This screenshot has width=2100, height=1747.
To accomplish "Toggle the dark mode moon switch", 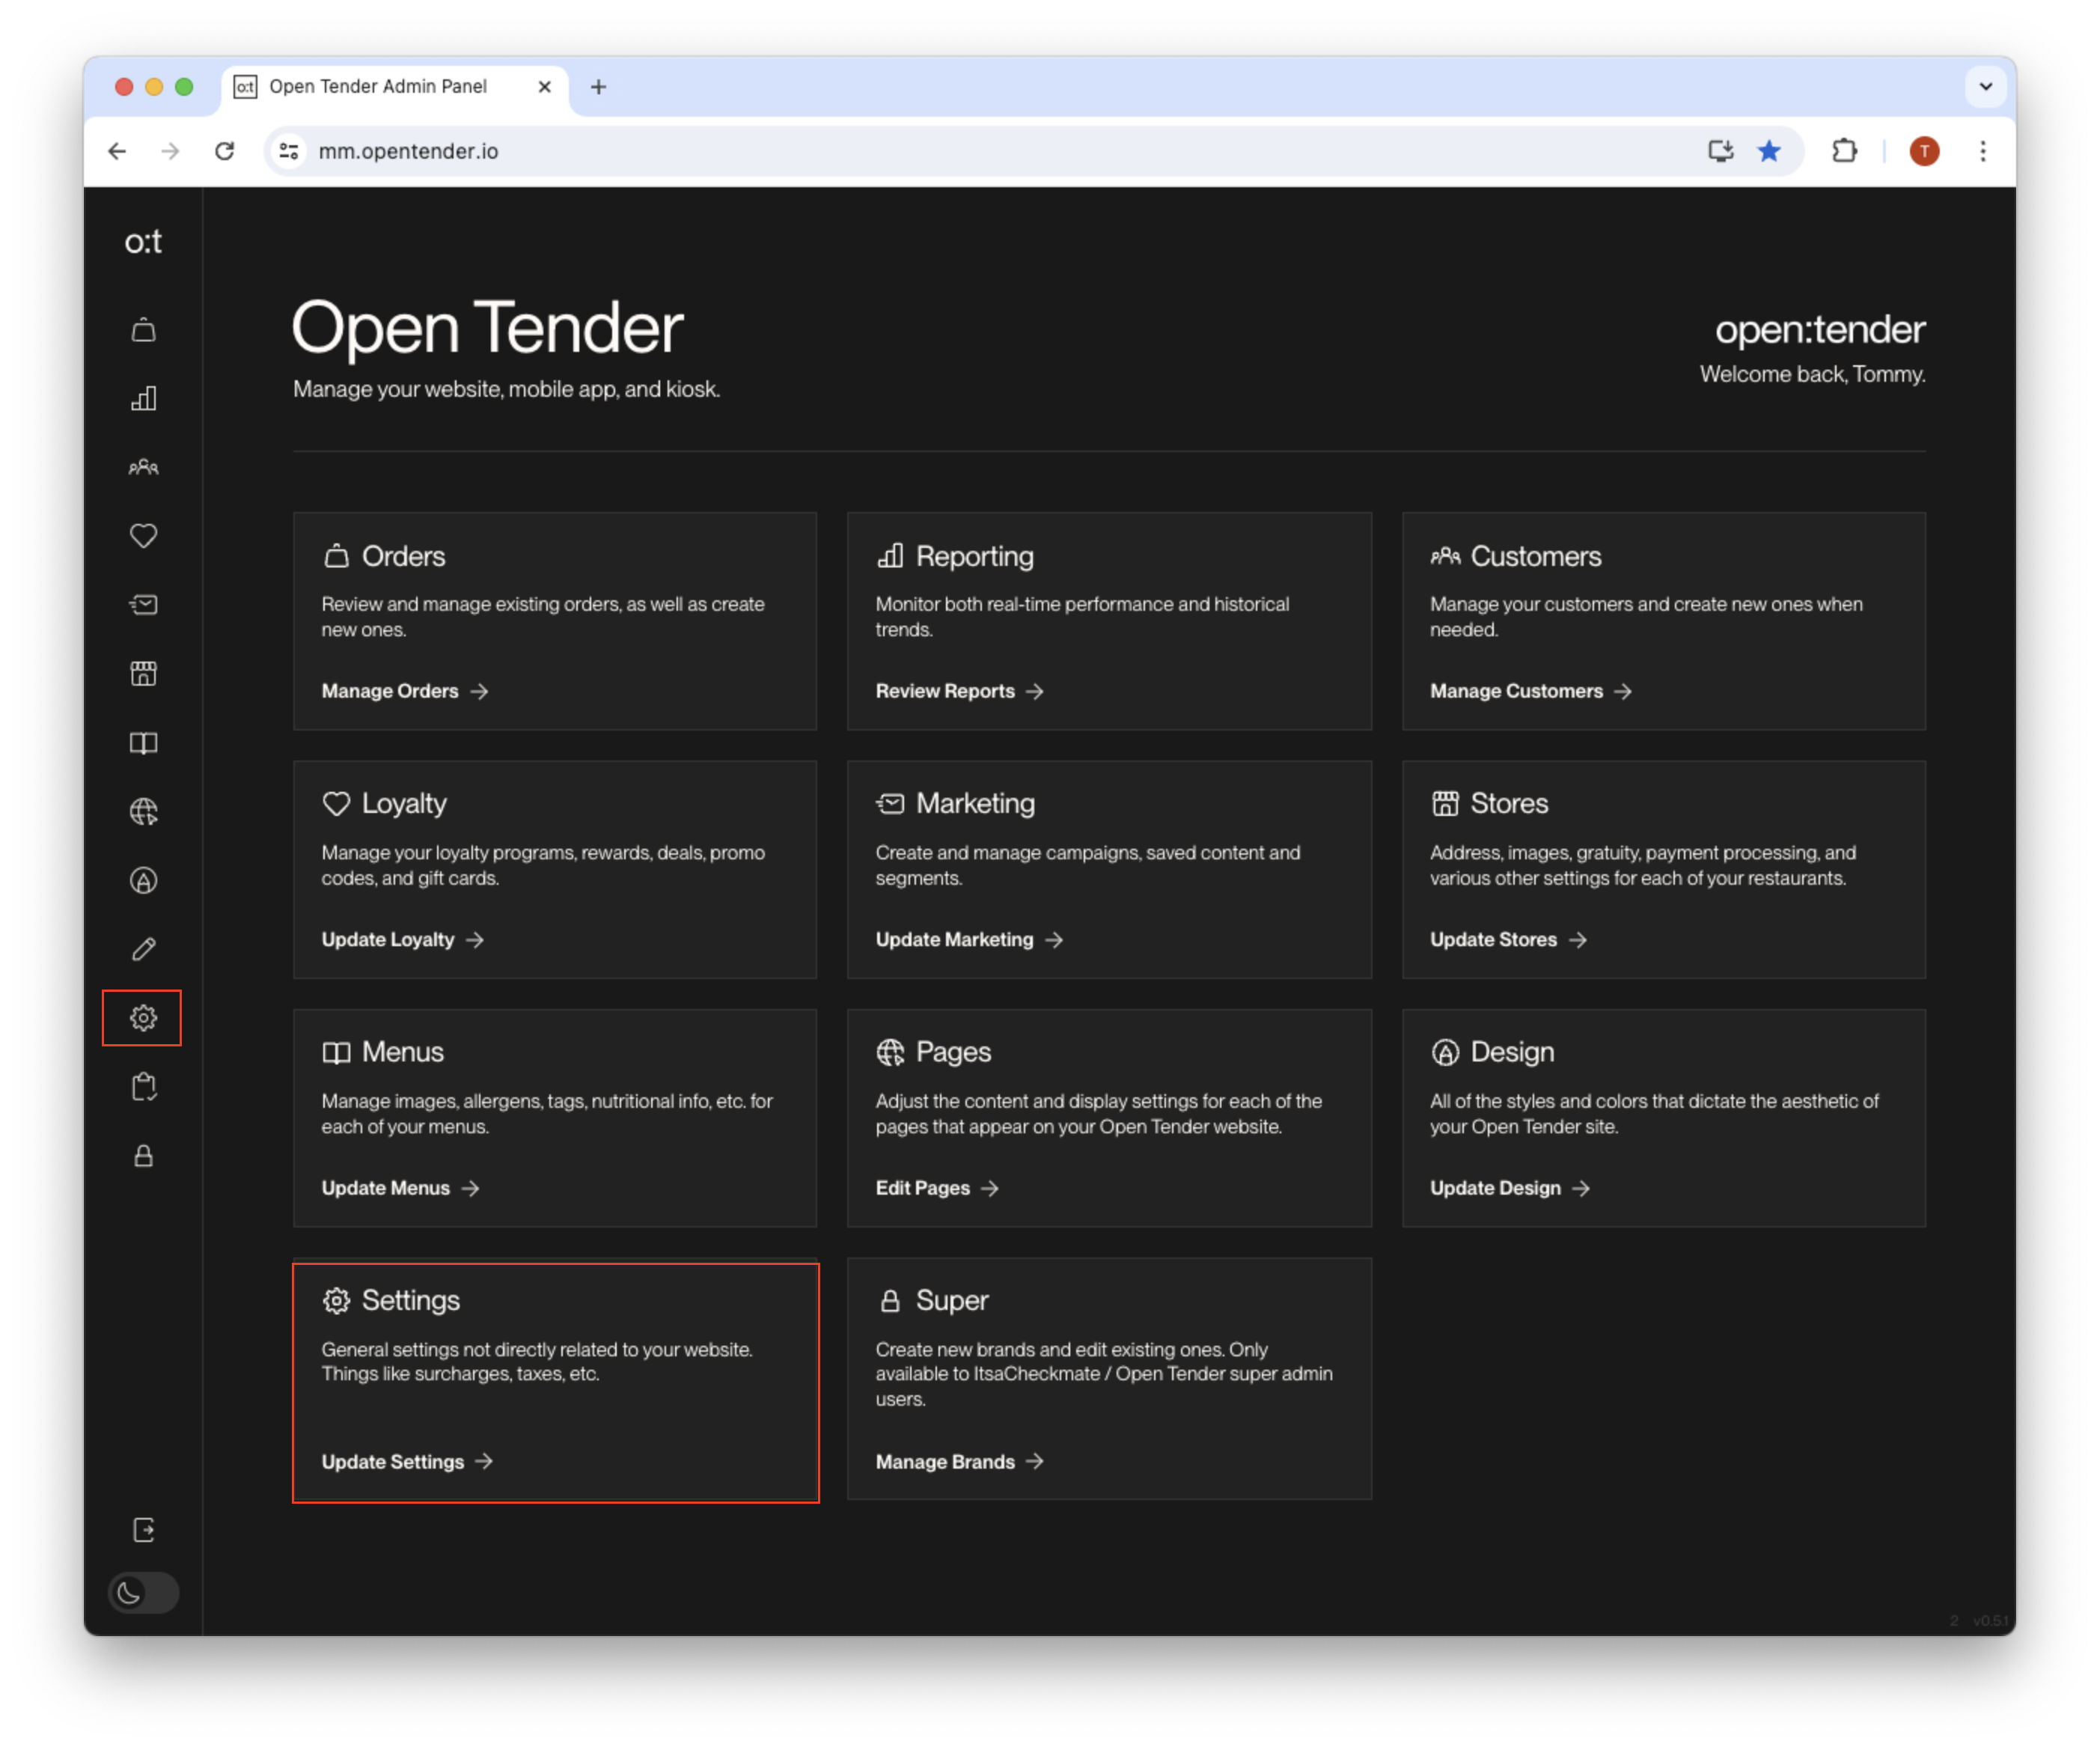I will pos(143,1593).
